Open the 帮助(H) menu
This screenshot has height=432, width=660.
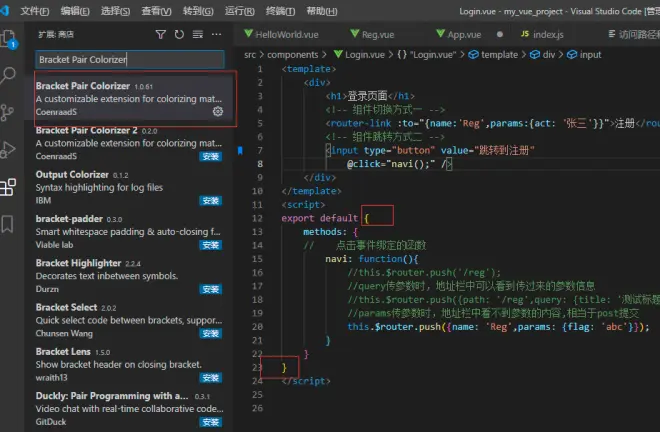[322, 11]
